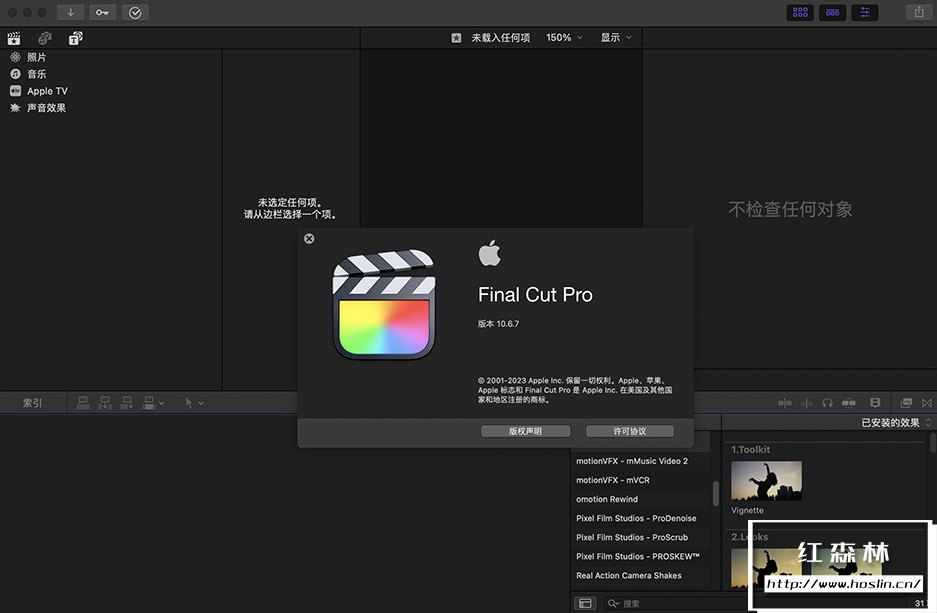Viewport: 937px width, 613px height.
Task: Open the clip appearance filmstrip icon
Action: coord(875,403)
